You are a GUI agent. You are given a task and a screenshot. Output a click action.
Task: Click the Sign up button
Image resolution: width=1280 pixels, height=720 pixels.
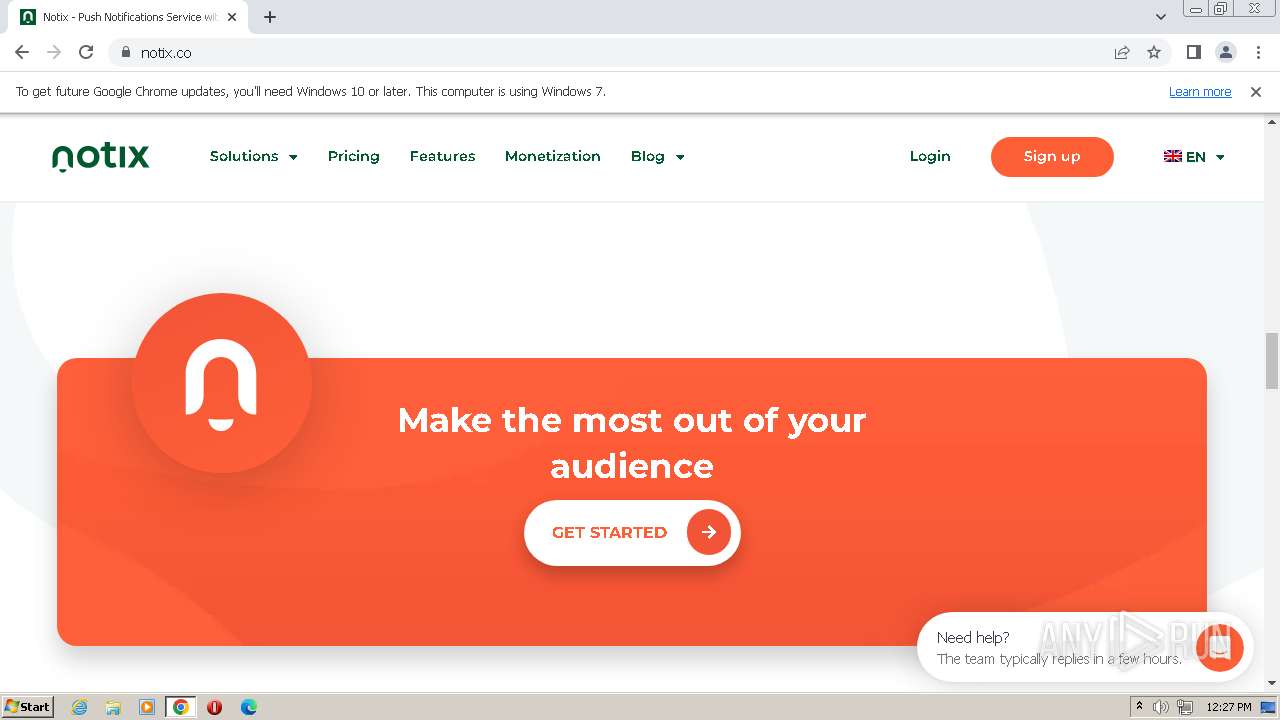coord(1052,157)
